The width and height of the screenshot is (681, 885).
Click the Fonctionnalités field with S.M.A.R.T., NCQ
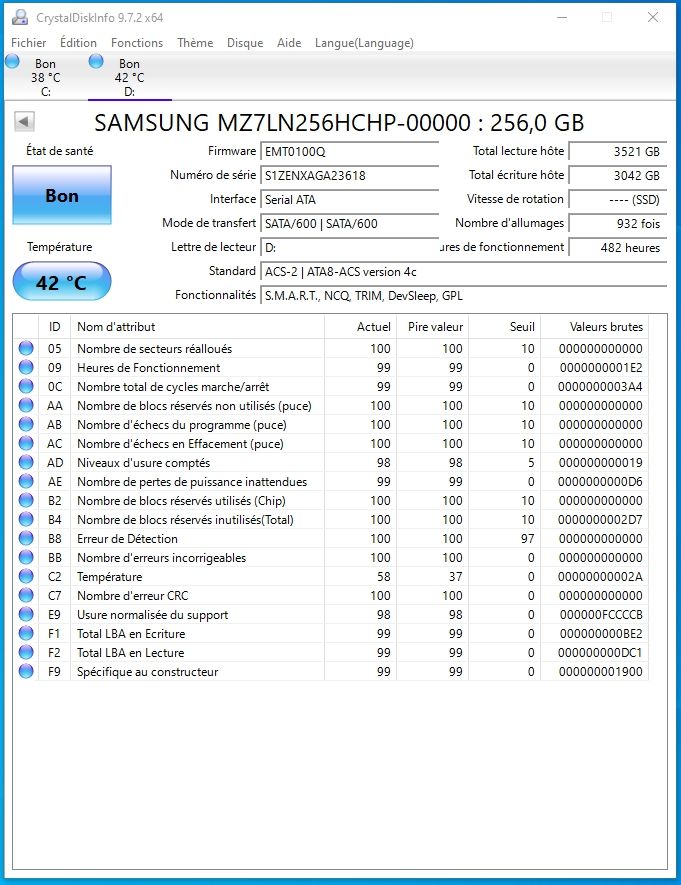[x=463, y=296]
